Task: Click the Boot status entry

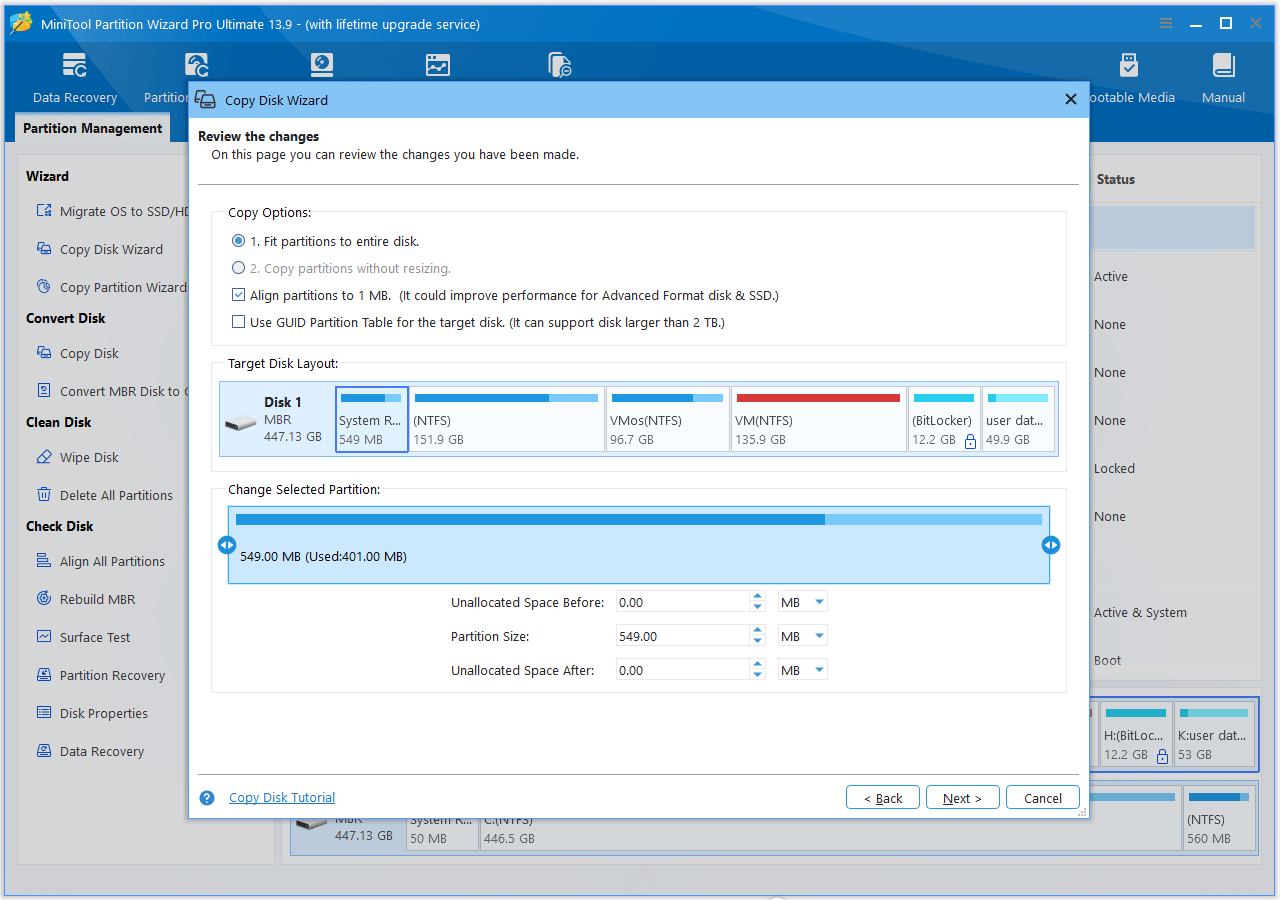Action: [x=1107, y=661]
